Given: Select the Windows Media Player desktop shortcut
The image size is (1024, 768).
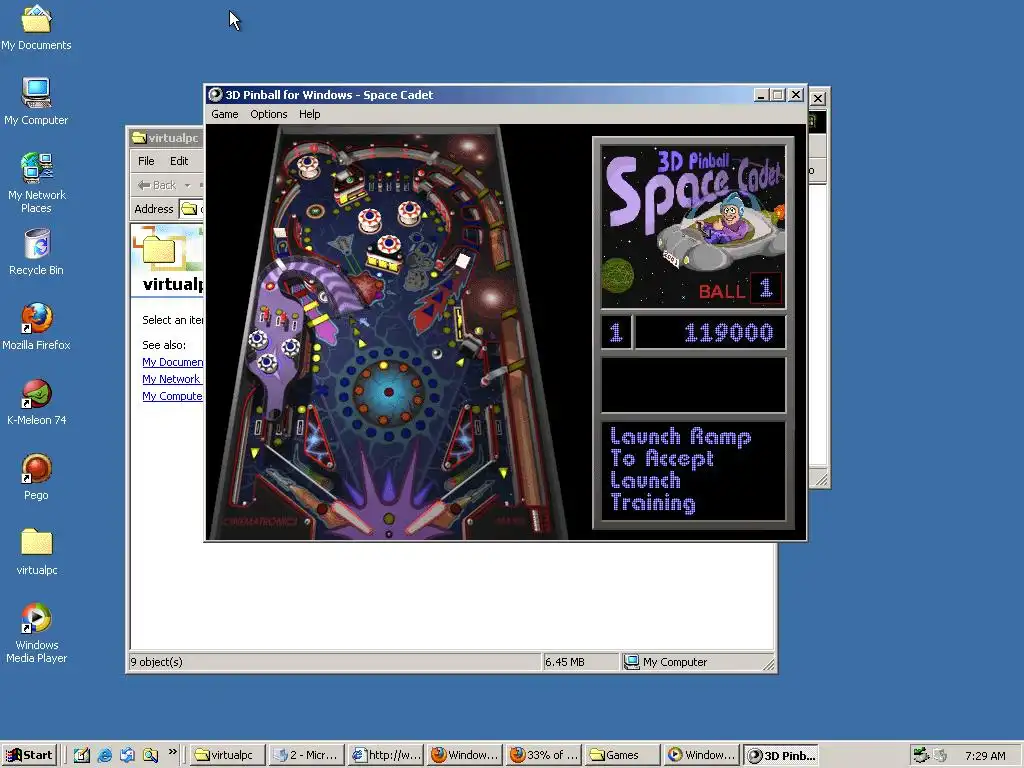Looking at the screenshot, I should tap(37, 633).
